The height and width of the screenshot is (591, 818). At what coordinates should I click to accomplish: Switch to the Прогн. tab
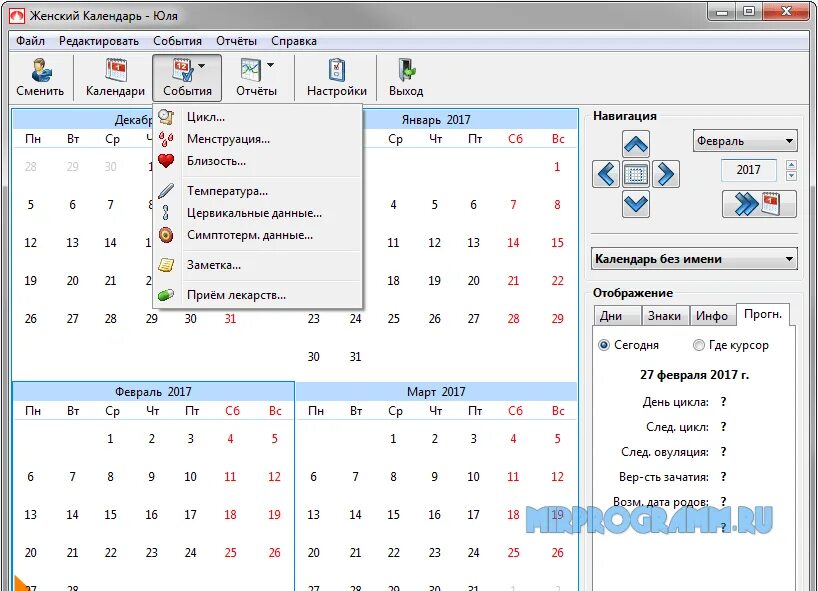pos(763,315)
